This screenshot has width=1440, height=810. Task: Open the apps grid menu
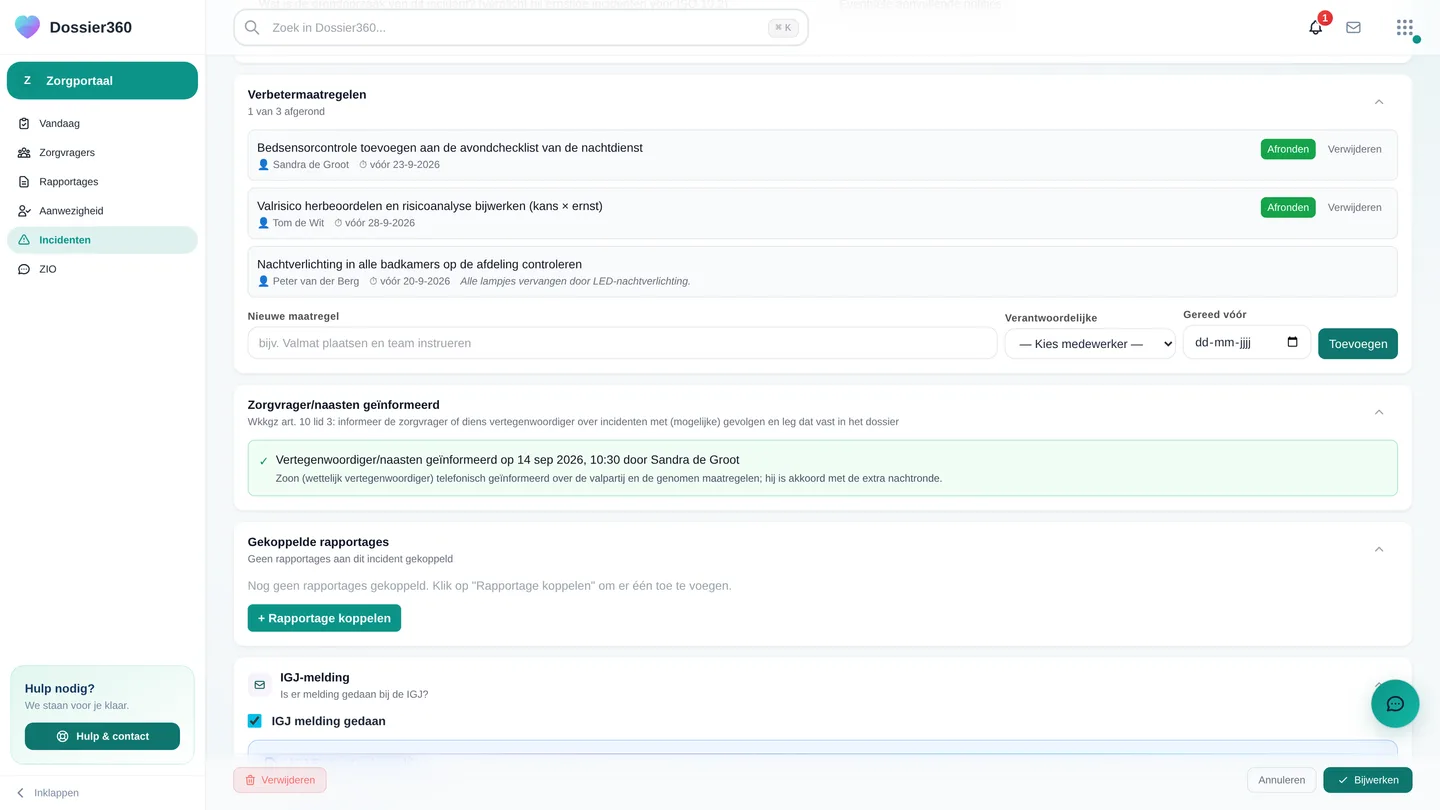[x=1405, y=28]
